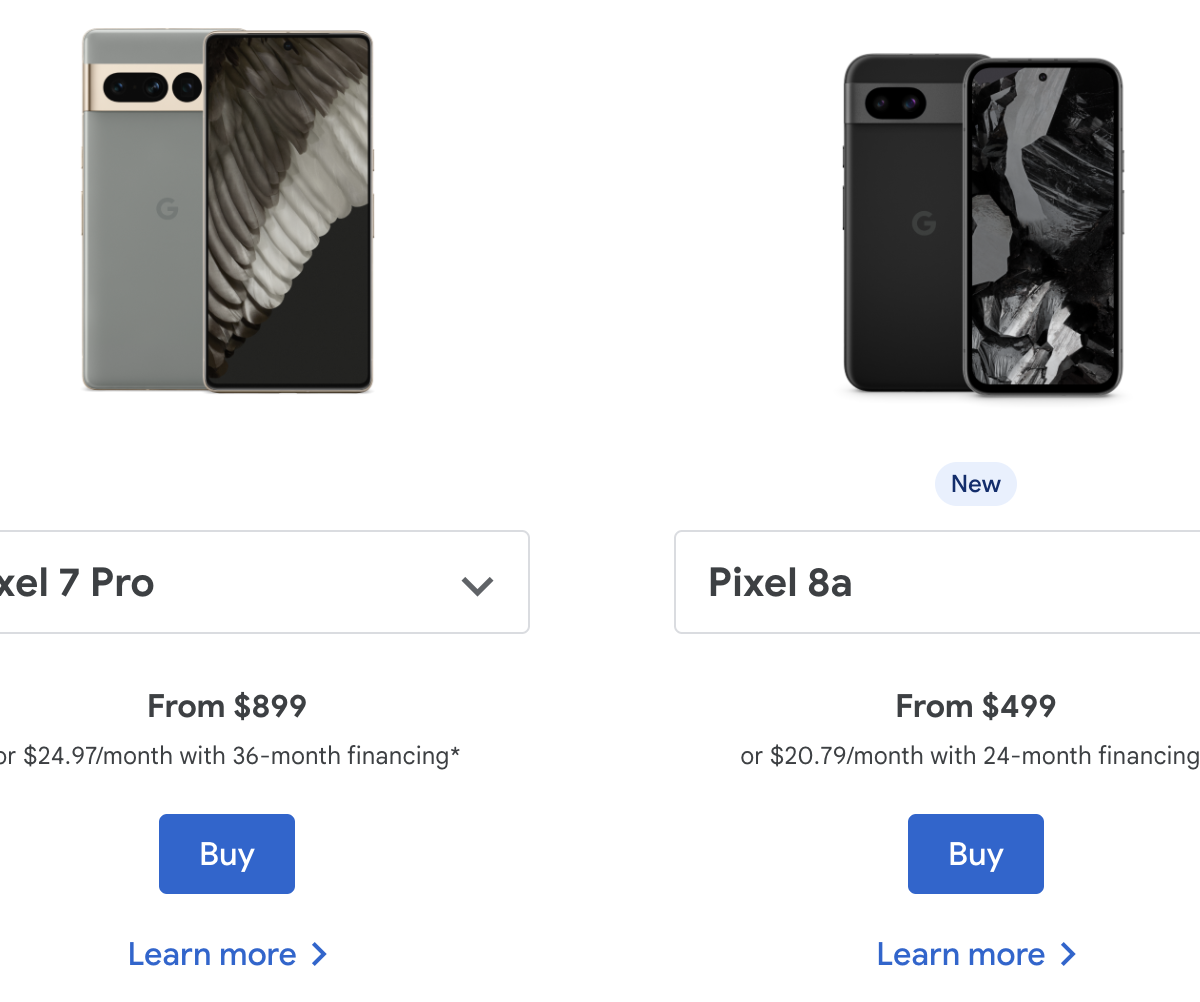Click the Pixel 7 Pro gold camera bar

tap(143, 86)
